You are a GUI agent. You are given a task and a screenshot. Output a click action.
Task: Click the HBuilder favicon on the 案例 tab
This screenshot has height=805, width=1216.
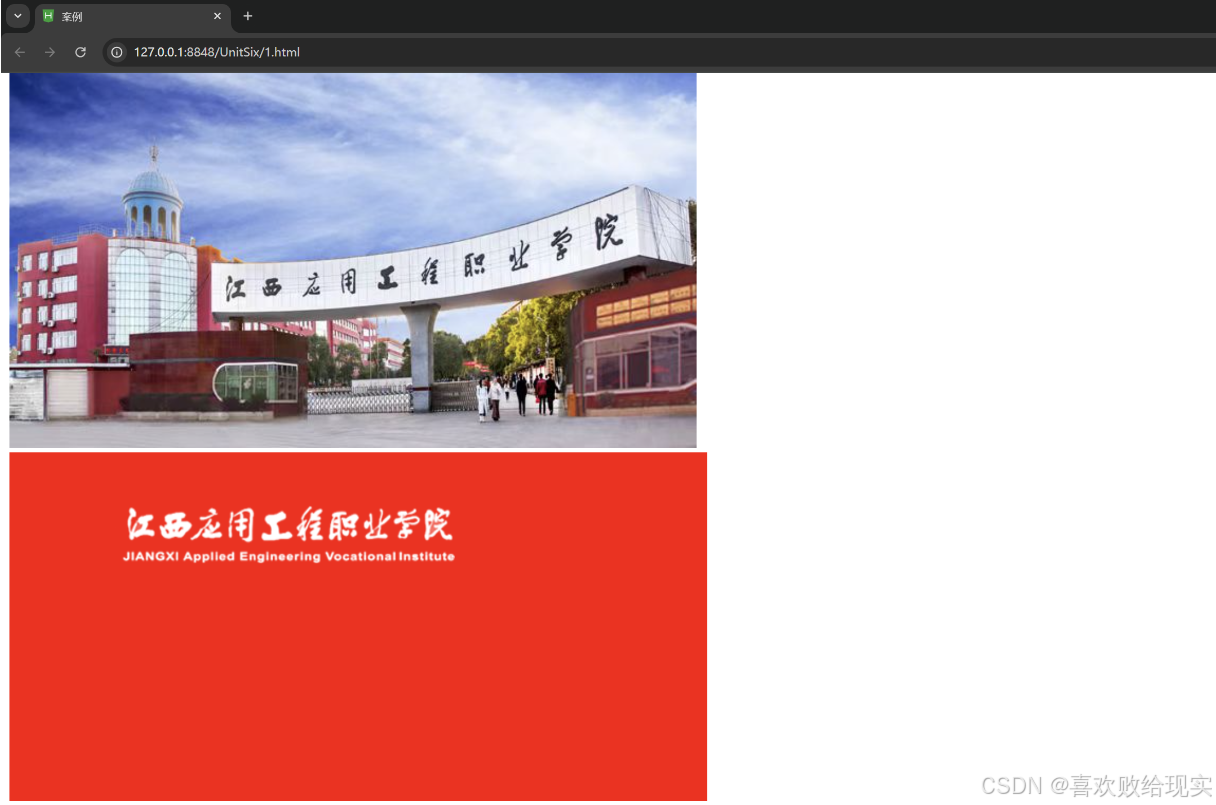pos(48,17)
